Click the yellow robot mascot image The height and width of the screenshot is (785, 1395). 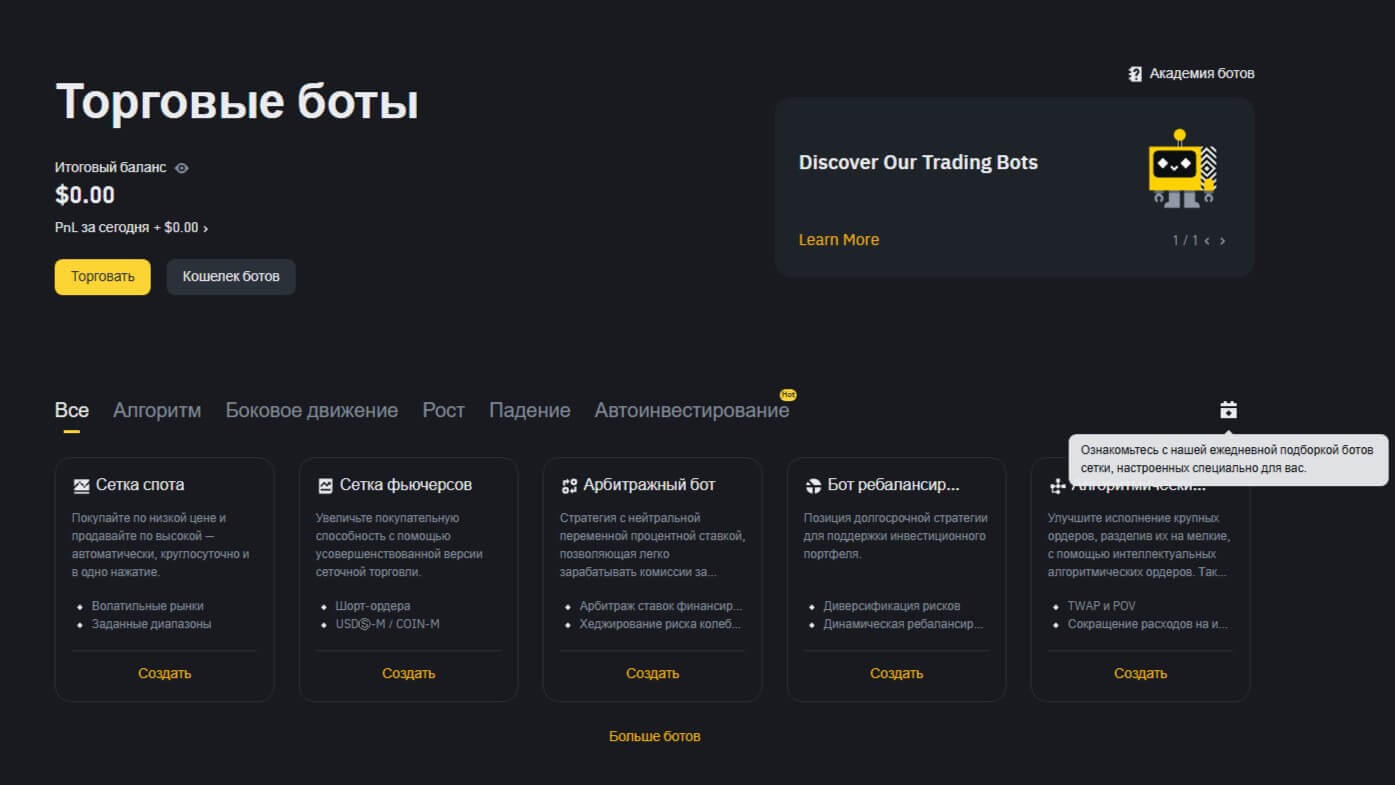(x=1181, y=169)
